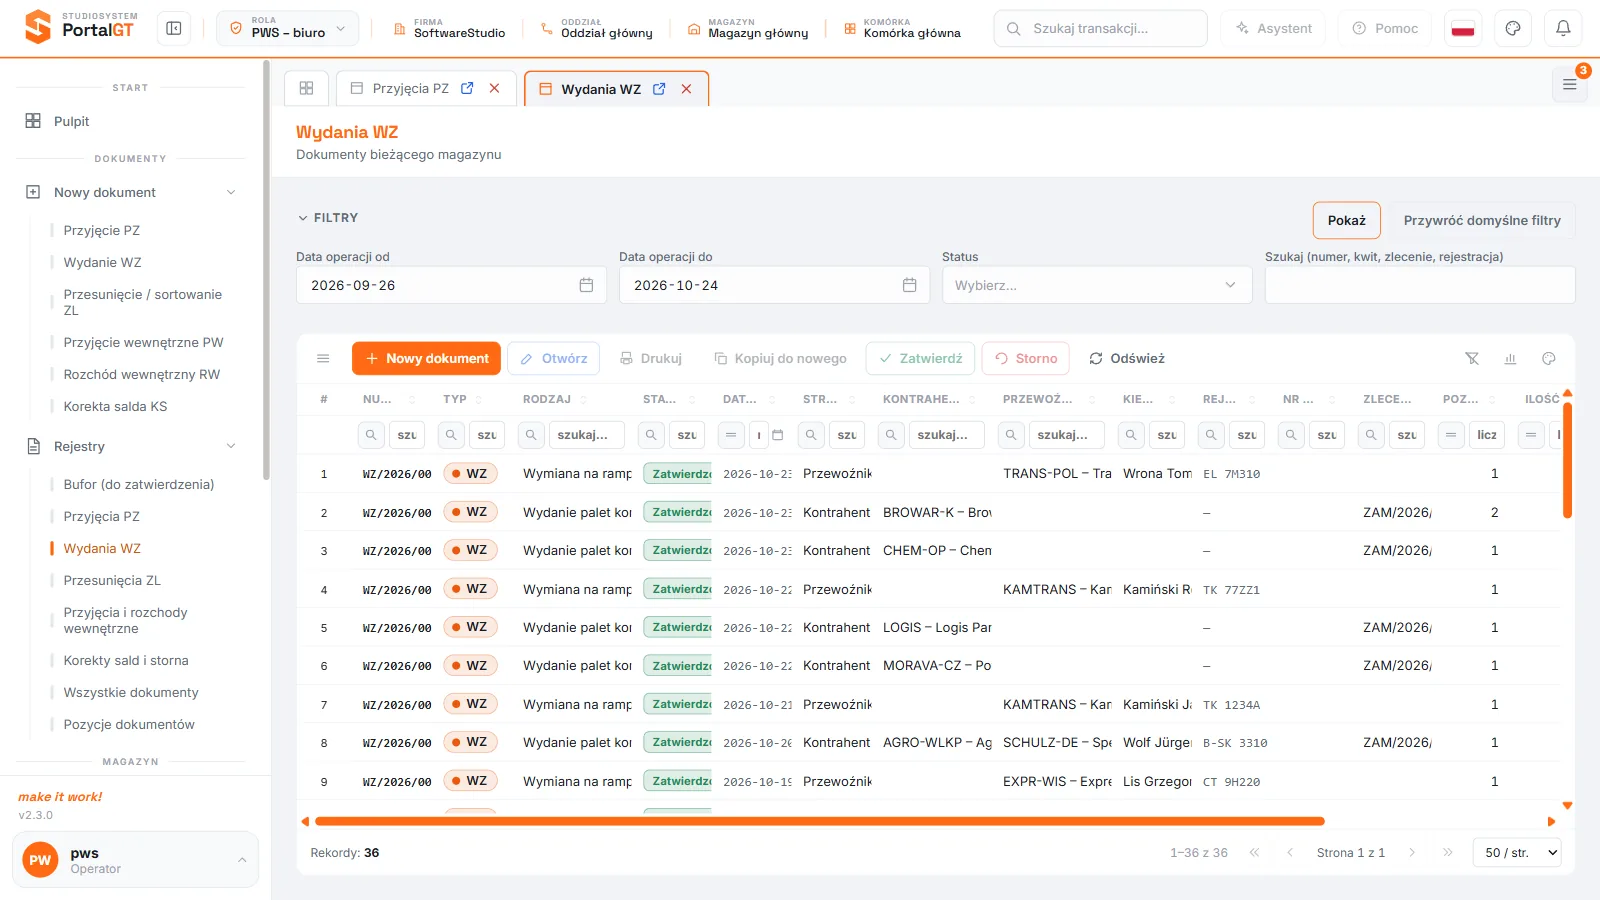Open calendar for Data operacji do
Image resolution: width=1600 pixels, height=900 pixels.
tap(909, 285)
